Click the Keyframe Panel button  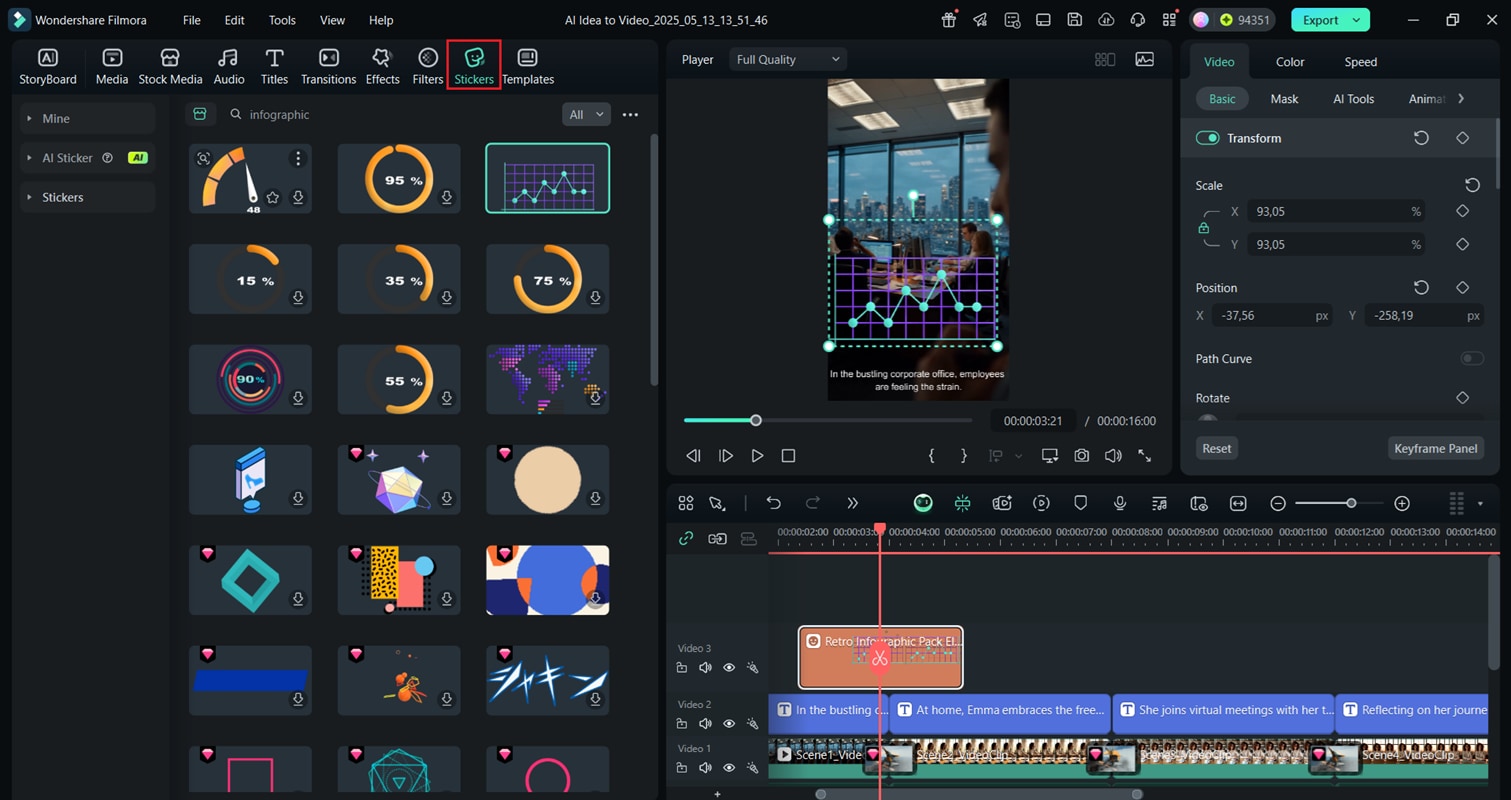click(1435, 448)
